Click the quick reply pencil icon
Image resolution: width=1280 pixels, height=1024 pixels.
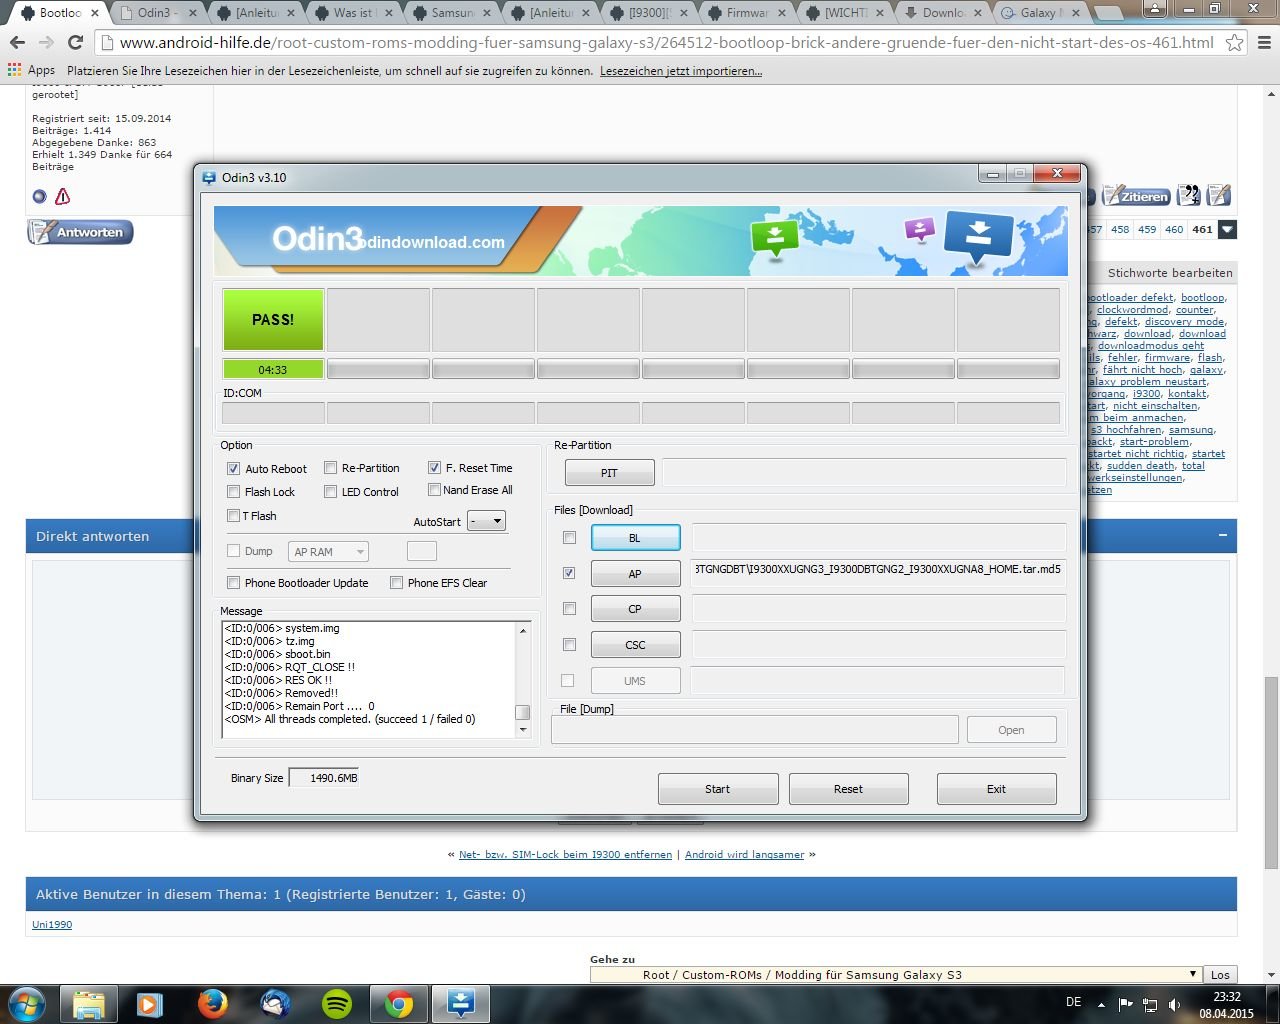1219,196
